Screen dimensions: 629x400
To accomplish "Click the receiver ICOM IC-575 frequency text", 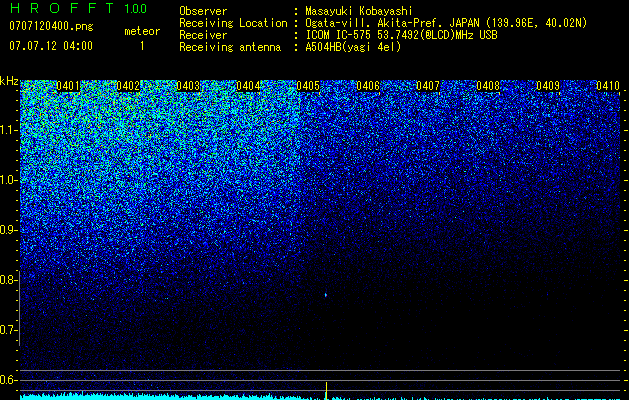I will pos(402,35).
